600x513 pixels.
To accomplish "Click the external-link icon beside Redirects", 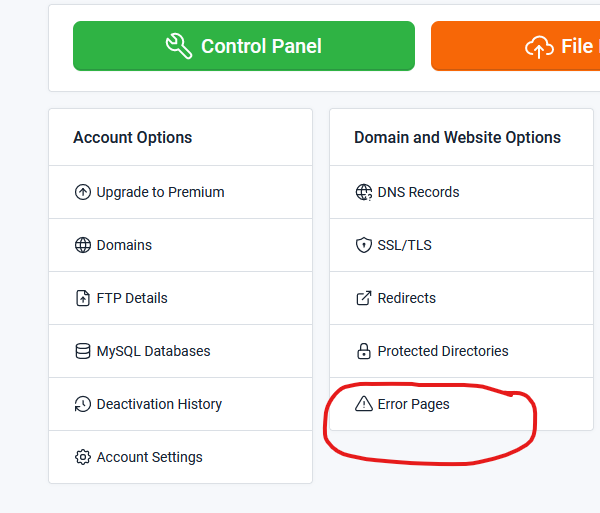I will [x=364, y=298].
